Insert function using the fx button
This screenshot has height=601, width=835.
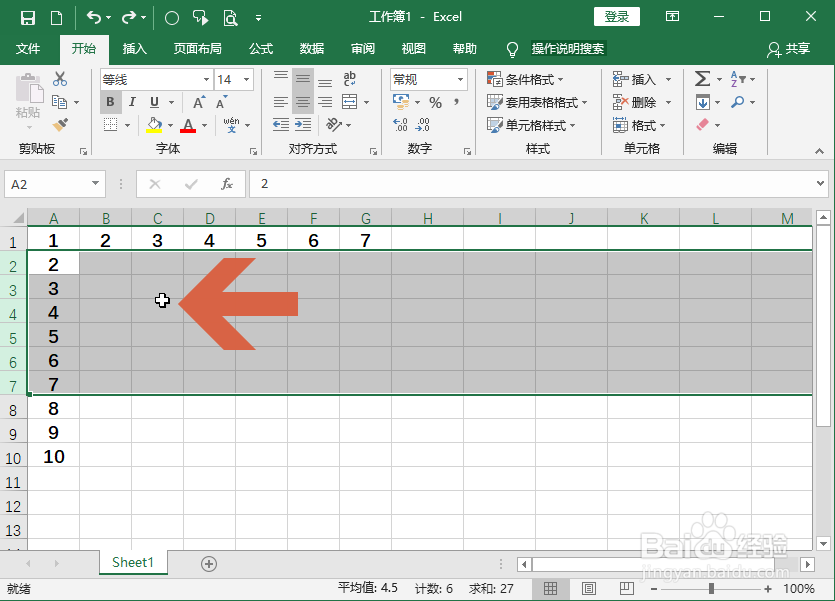(227, 184)
